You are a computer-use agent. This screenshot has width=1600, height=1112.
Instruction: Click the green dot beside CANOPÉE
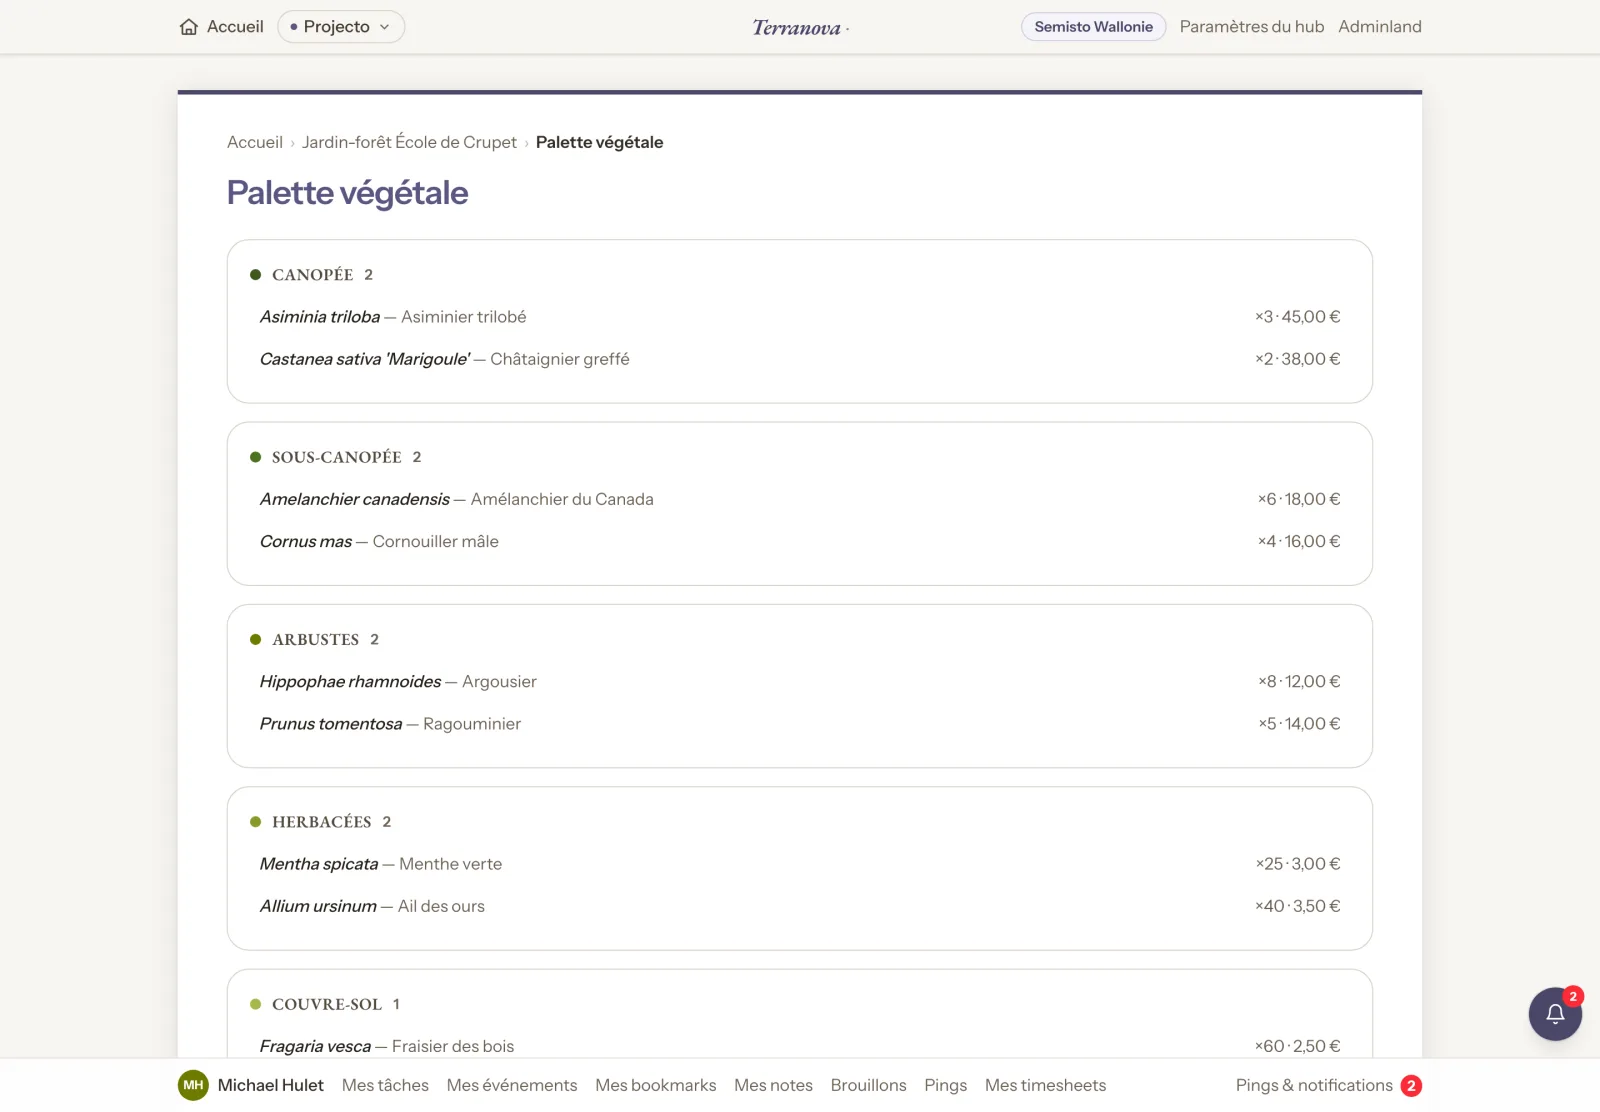click(x=255, y=275)
